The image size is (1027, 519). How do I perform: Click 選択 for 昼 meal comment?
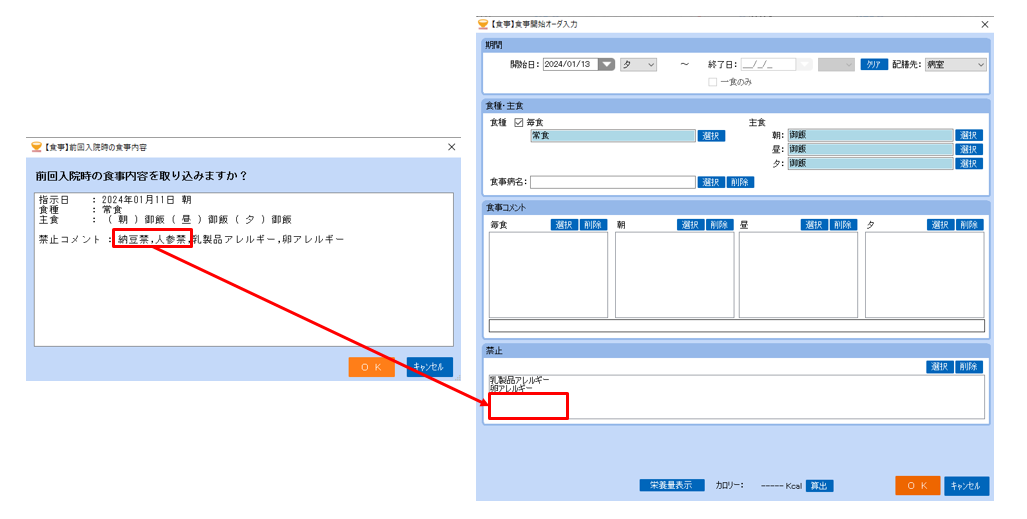[814, 225]
